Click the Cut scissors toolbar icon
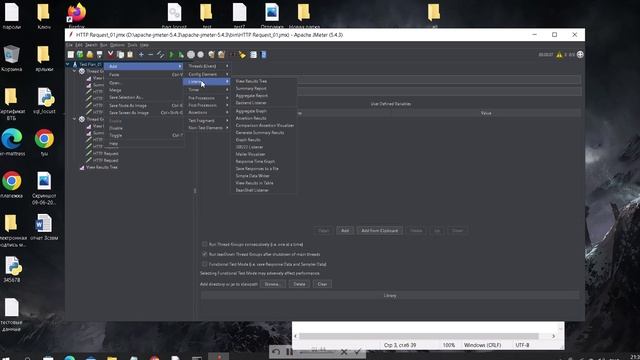The width and height of the screenshot is (640, 360). click(x=110, y=55)
